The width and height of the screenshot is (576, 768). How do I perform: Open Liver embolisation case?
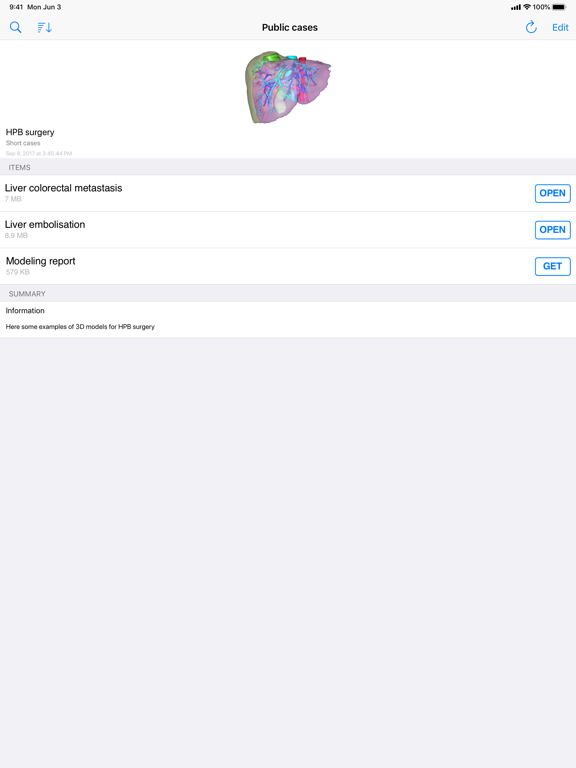(552, 230)
